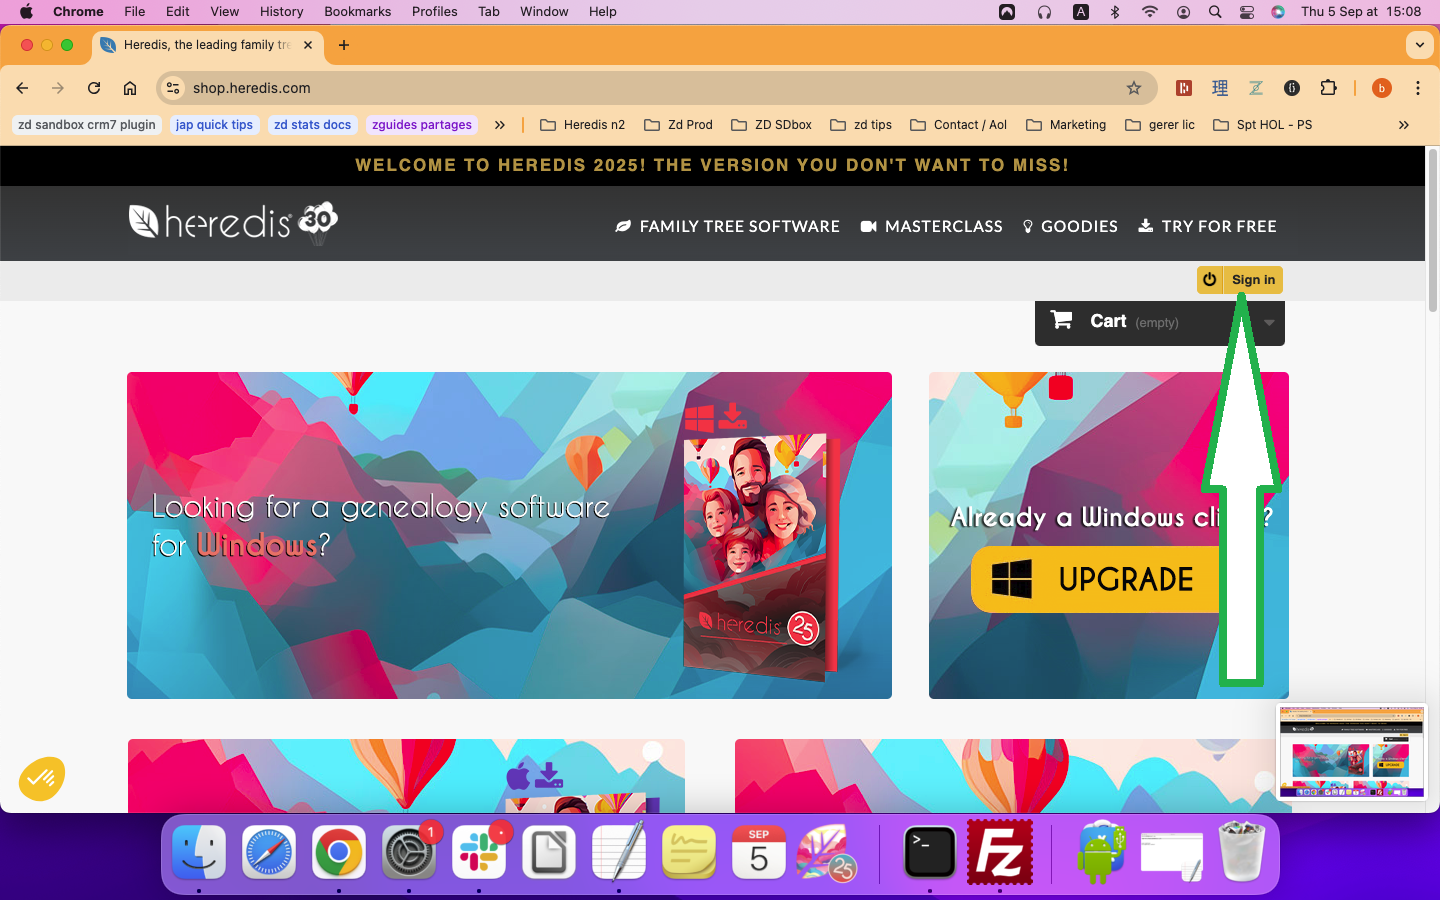
Task: Open macOS Control Center toggles
Action: click(x=1246, y=12)
